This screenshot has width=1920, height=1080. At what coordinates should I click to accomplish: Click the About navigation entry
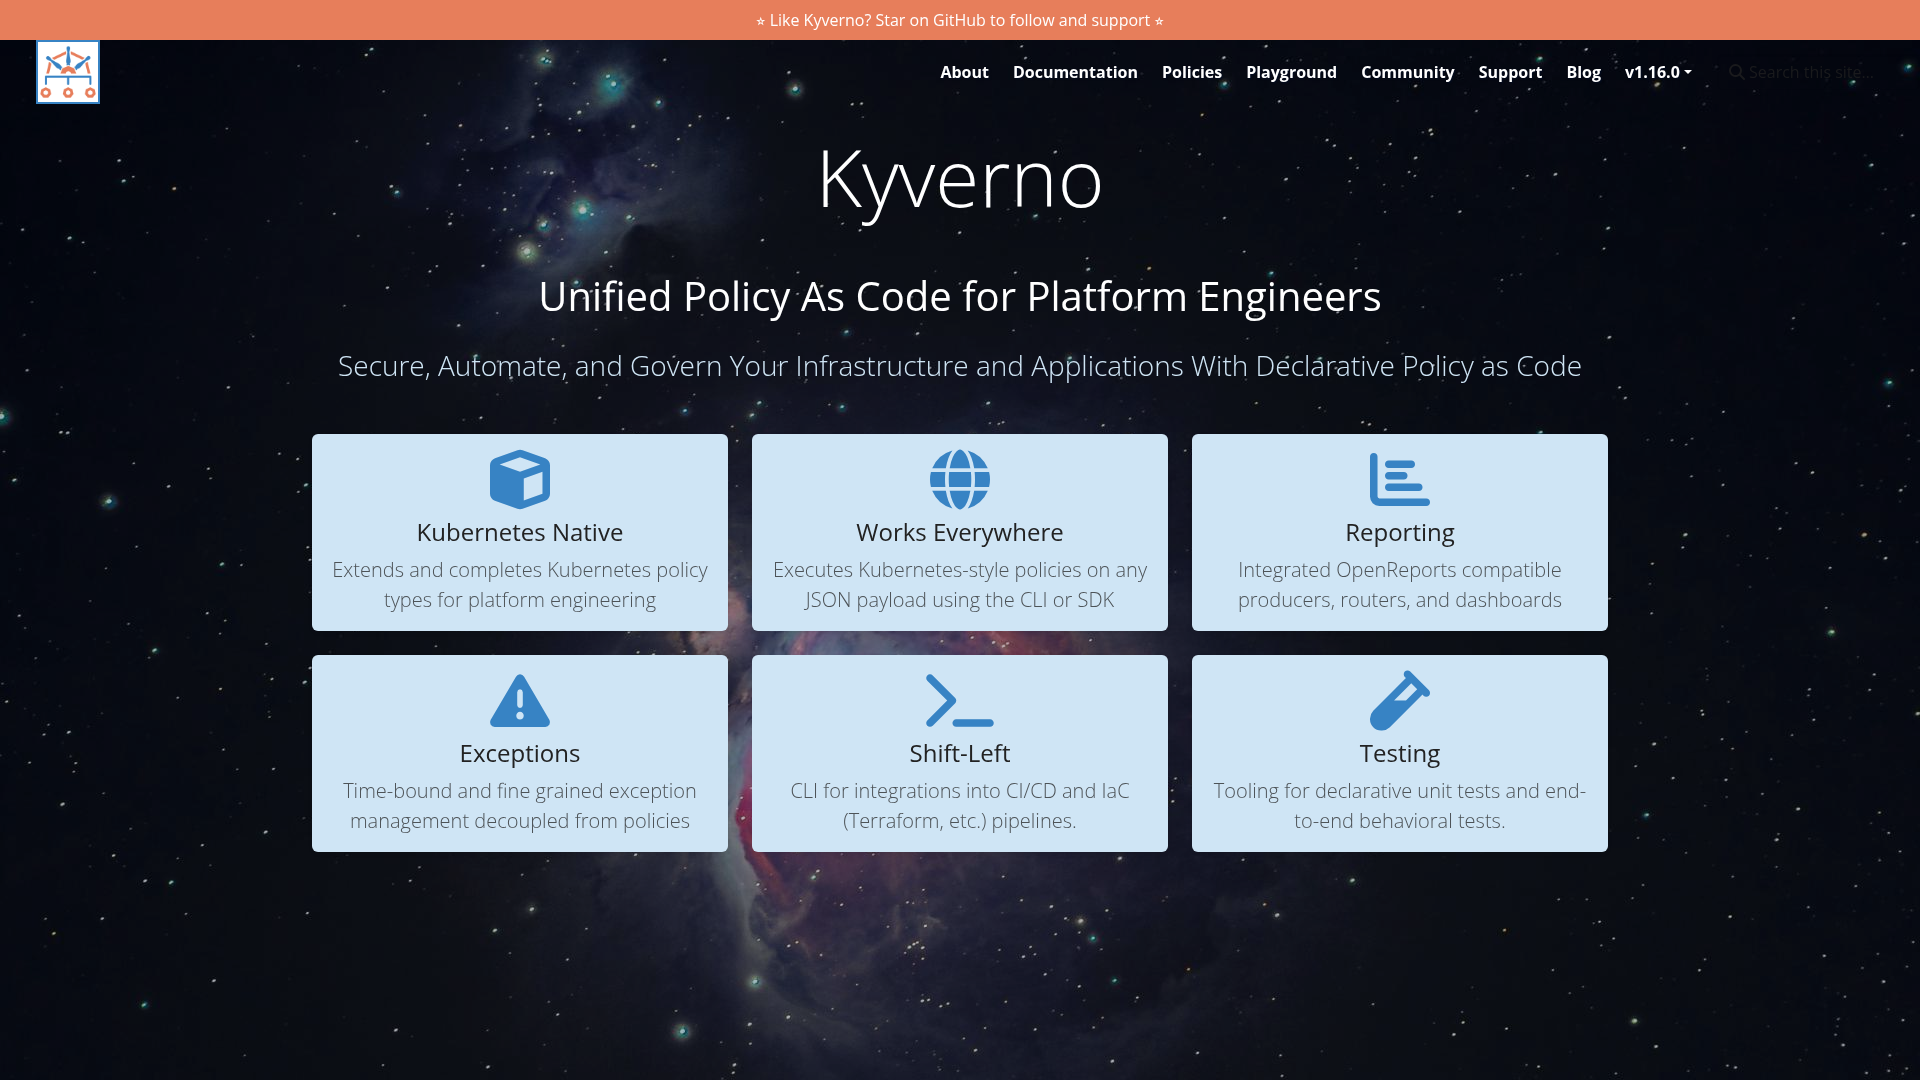pyautogui.click(x=963, y=72)
